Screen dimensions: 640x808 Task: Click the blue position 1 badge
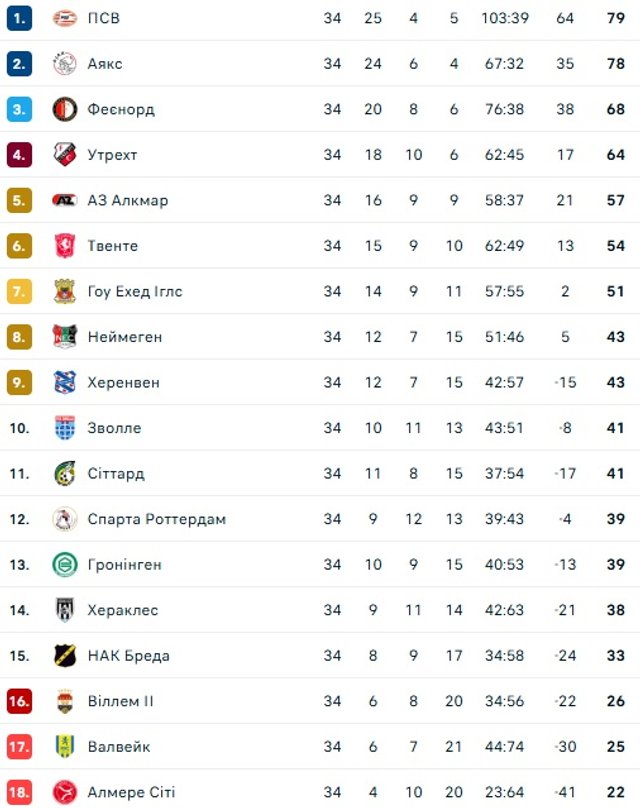[20, 18]
